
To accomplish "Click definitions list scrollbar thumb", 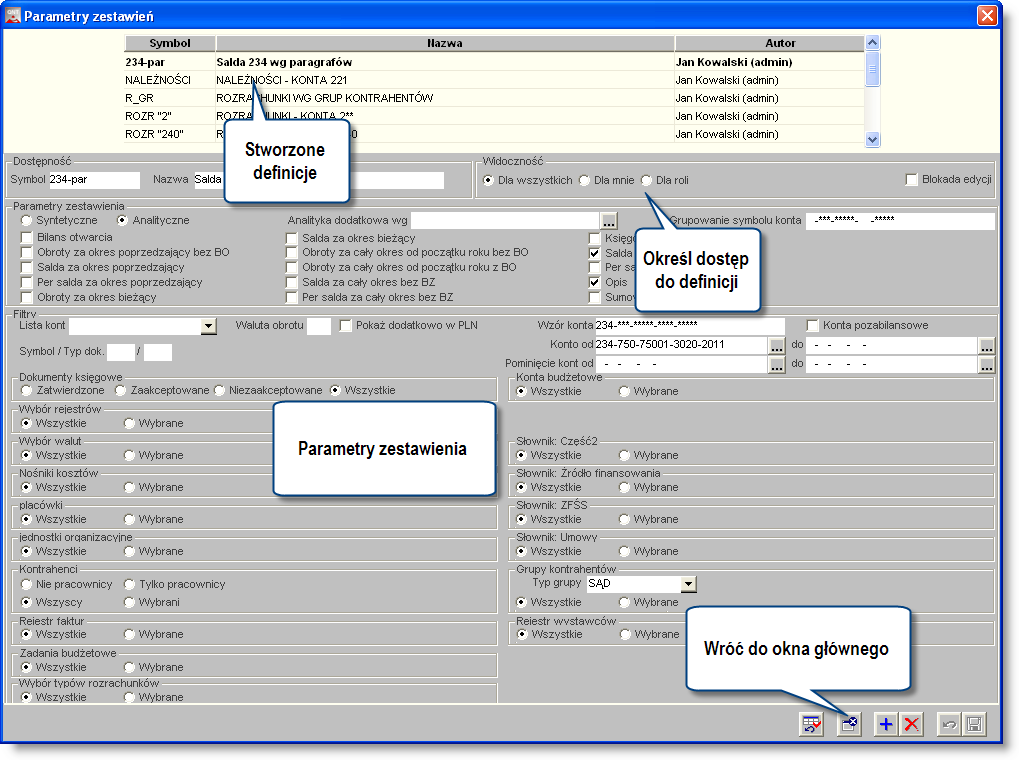I will click(873, 68).
